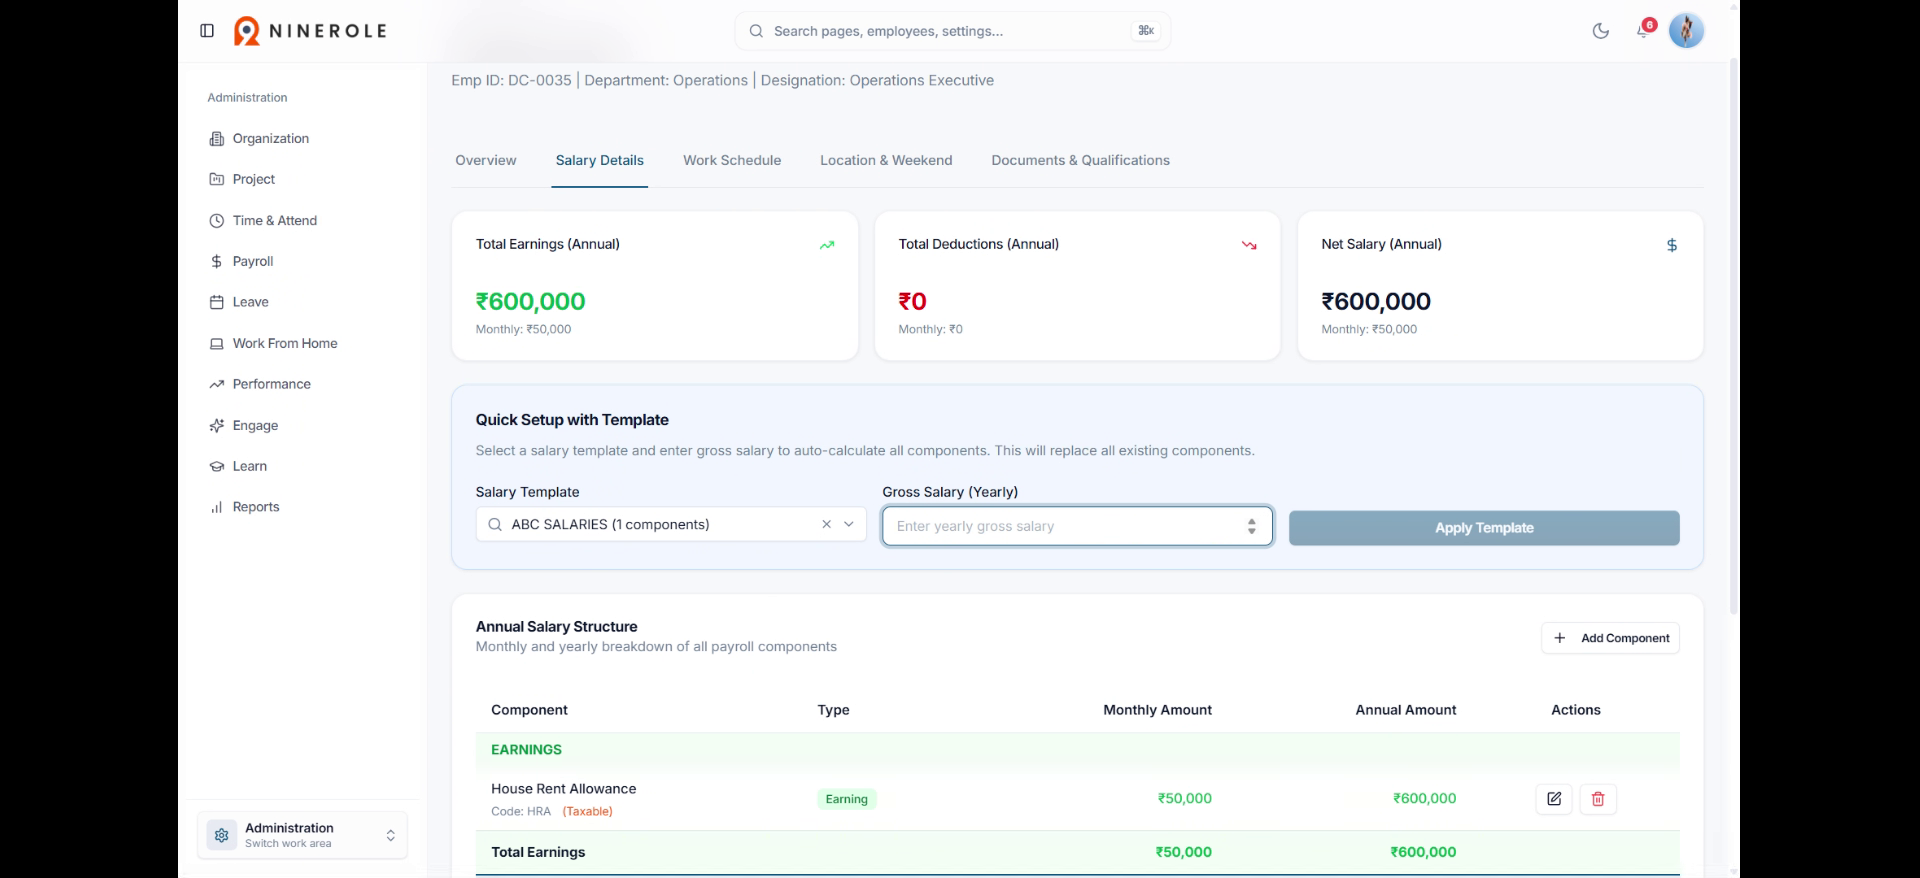Click Total Earnings trend-up icon
The image size is (1920, 878).
(x=827, y=245)
